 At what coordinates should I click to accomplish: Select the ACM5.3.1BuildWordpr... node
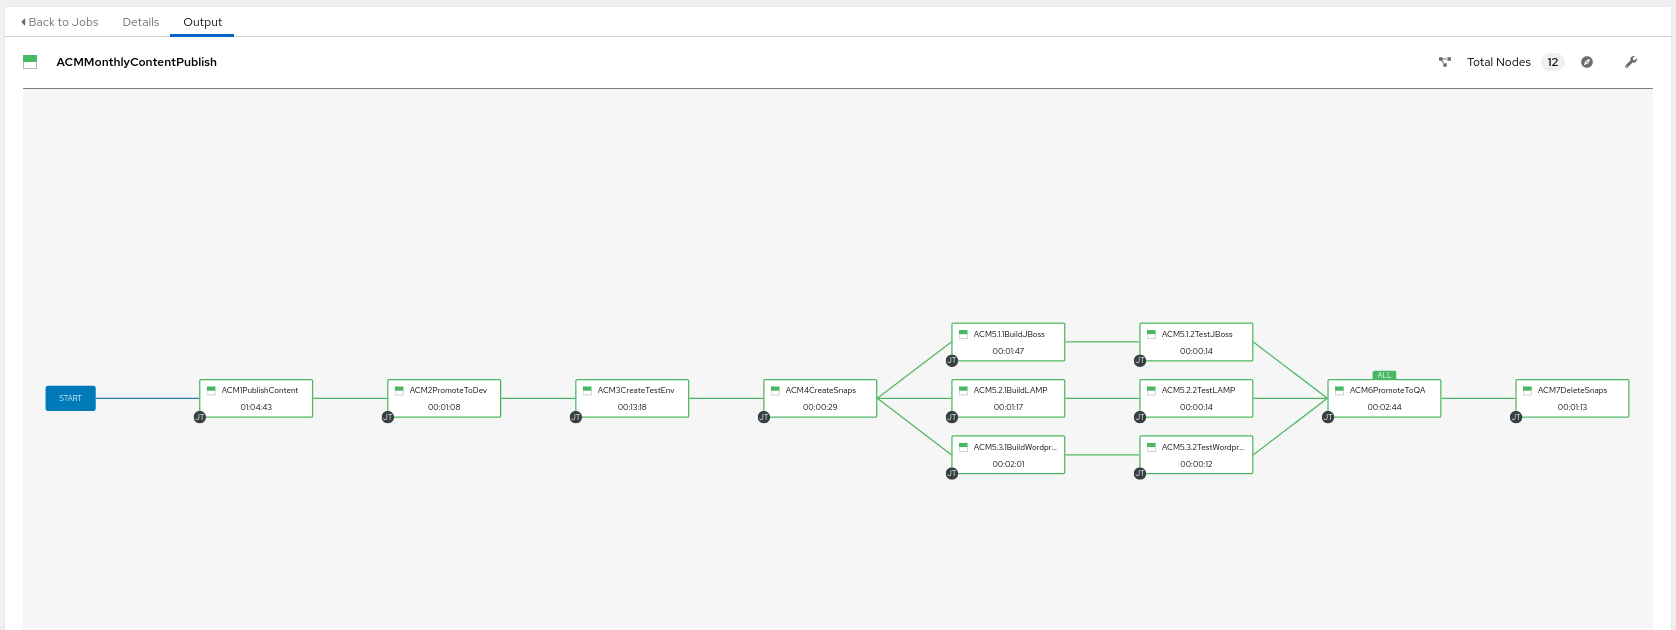[1008, 455]
